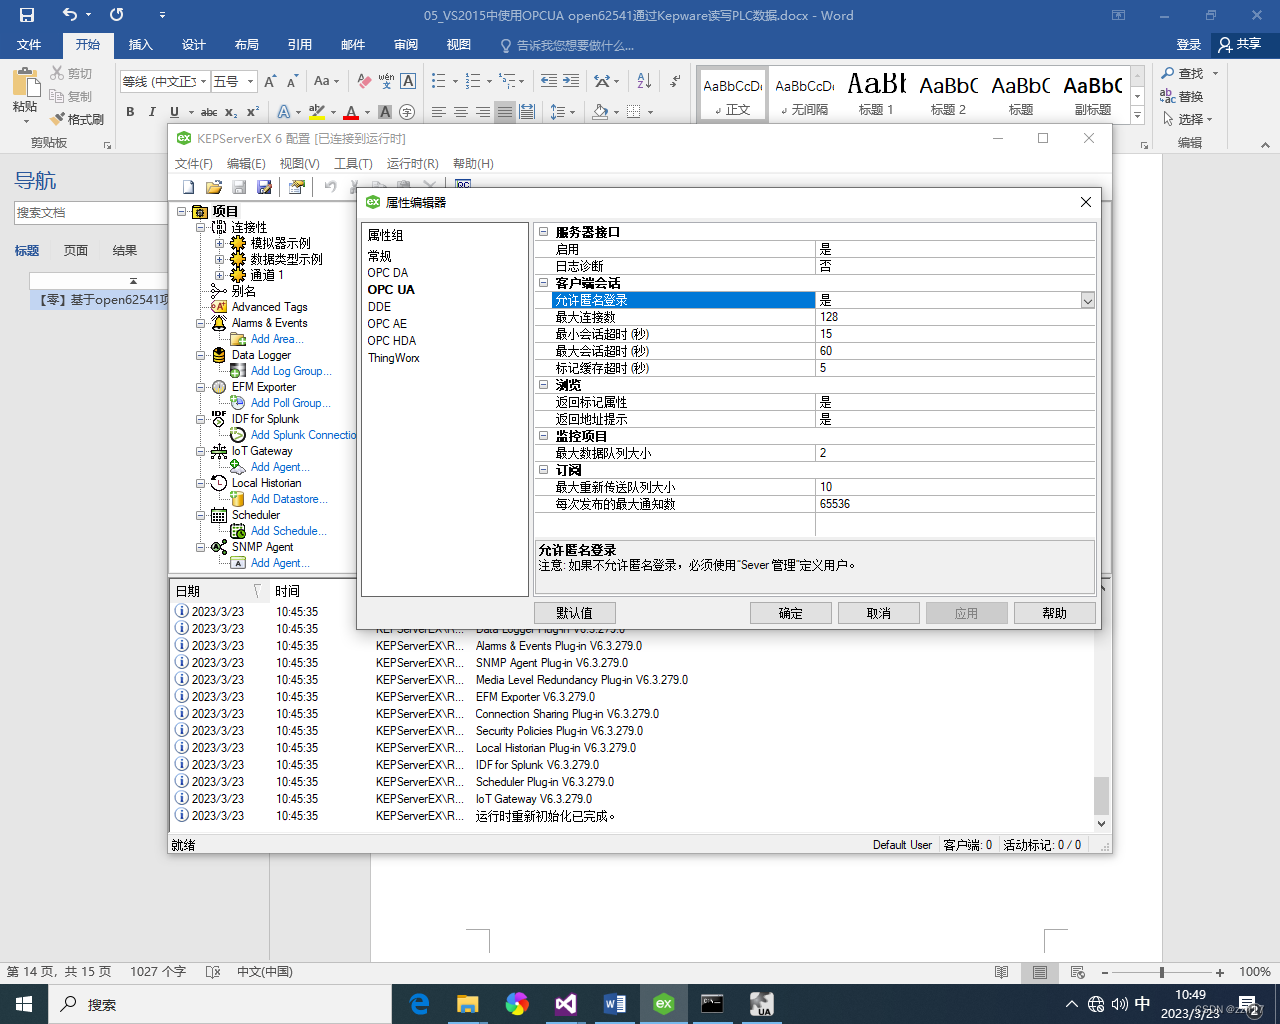Click the Justify alignment icon in Word
This screenshot has height=1024, width=1280.
[x=505, y=112]
